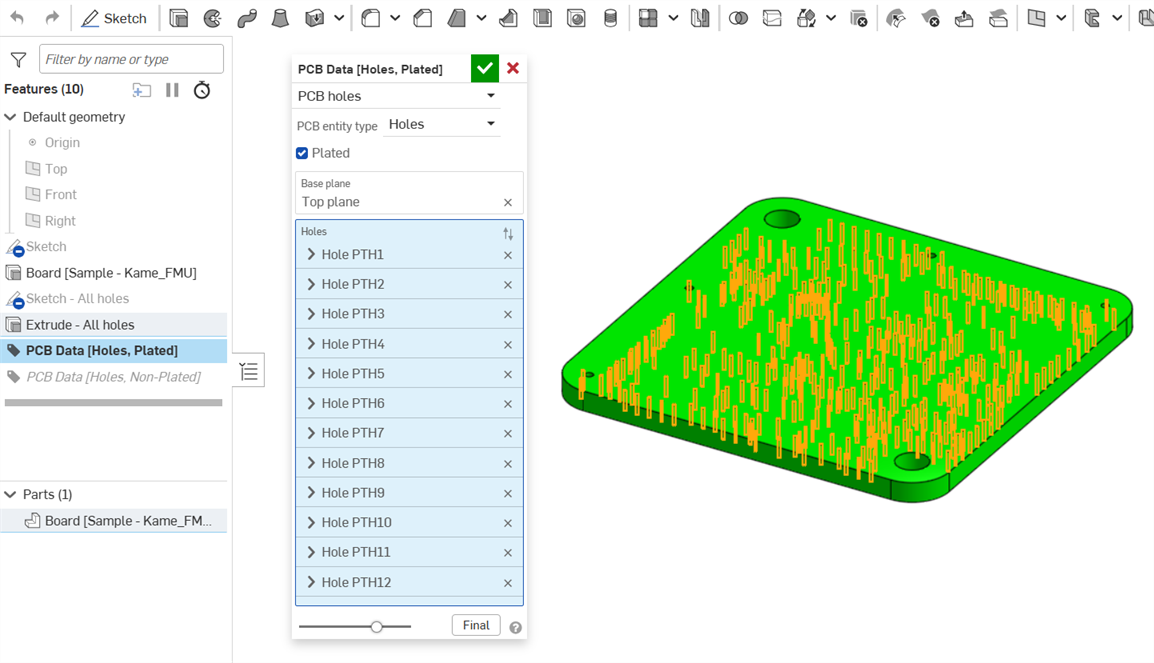Create a new folder in the Features list

pos(141,89)
